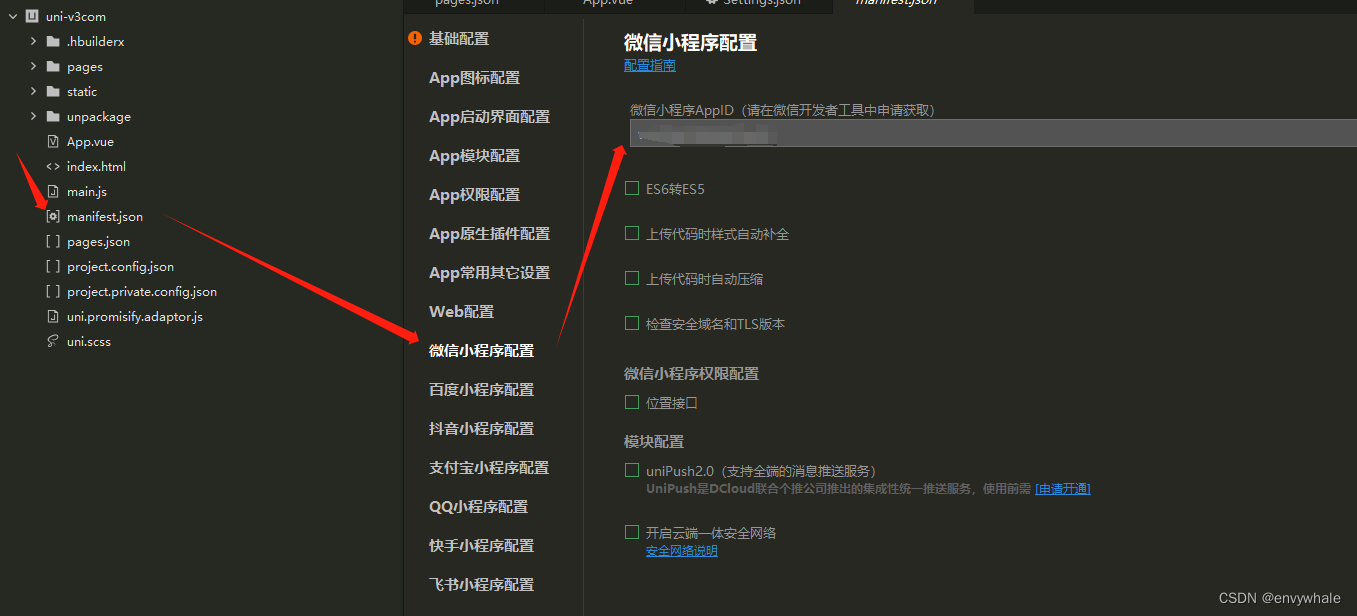Expand the pages folder chevron
The image size is (1357, 616).
tap(33, 67)
